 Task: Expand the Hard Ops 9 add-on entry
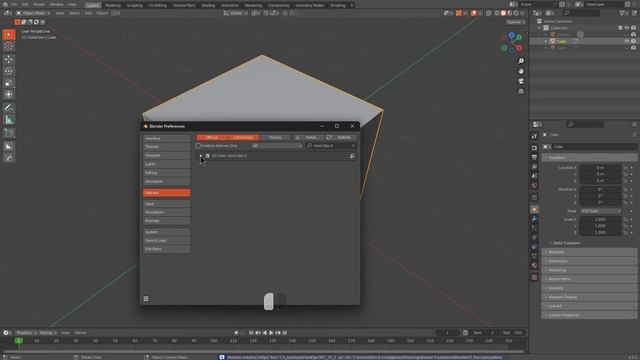pos(201,156)
